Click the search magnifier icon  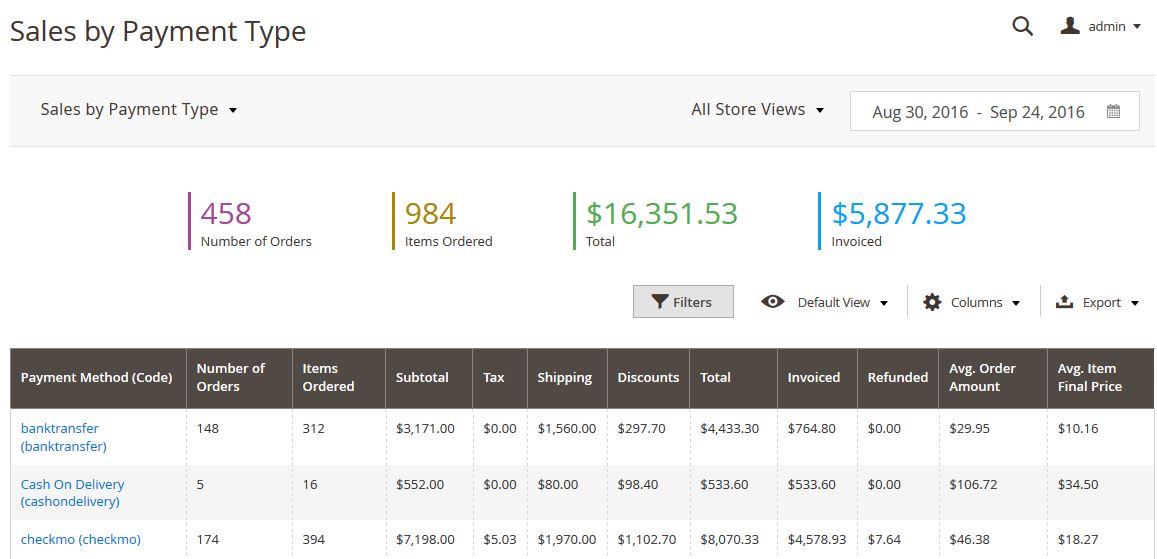point(1022,27)
